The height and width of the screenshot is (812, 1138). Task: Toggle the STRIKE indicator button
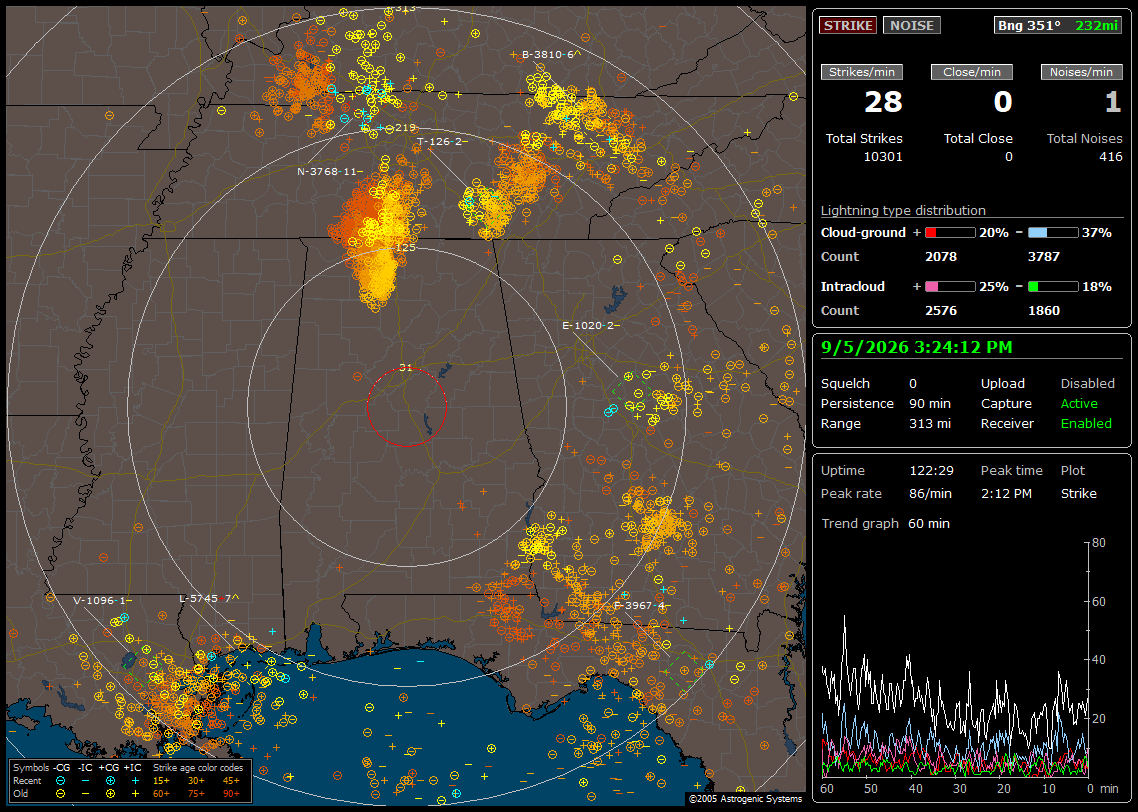point(848,25)
